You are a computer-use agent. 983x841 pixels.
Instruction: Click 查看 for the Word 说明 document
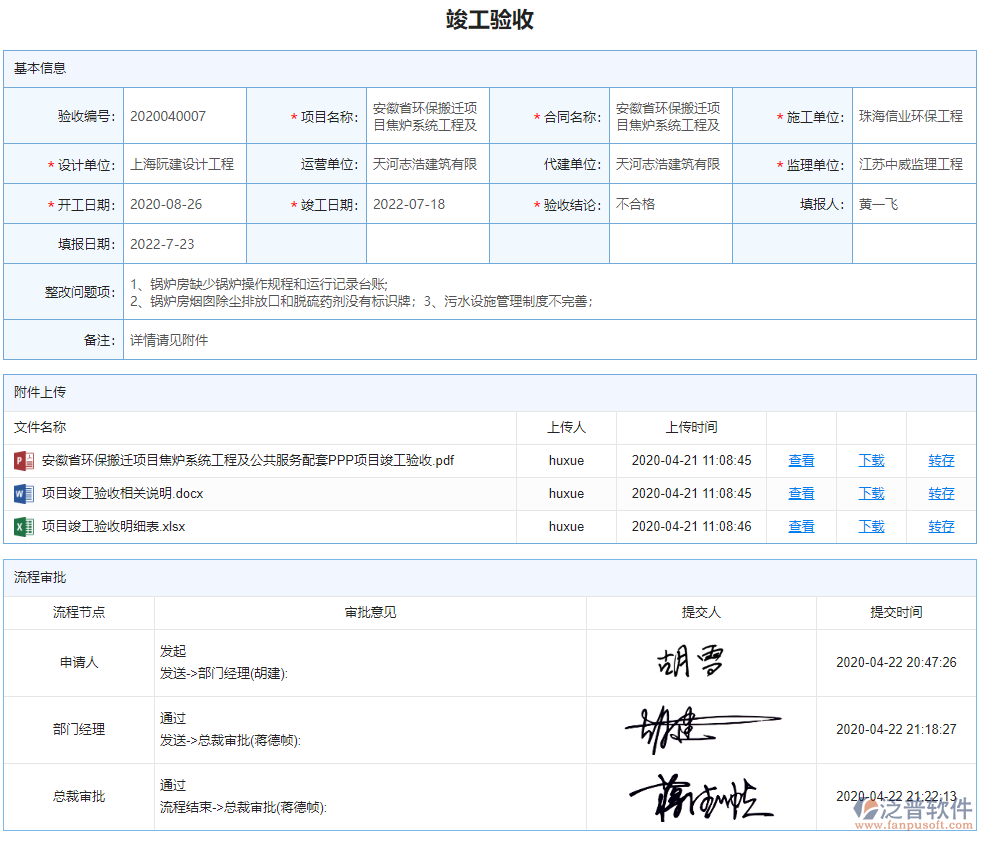pos(800,493)
